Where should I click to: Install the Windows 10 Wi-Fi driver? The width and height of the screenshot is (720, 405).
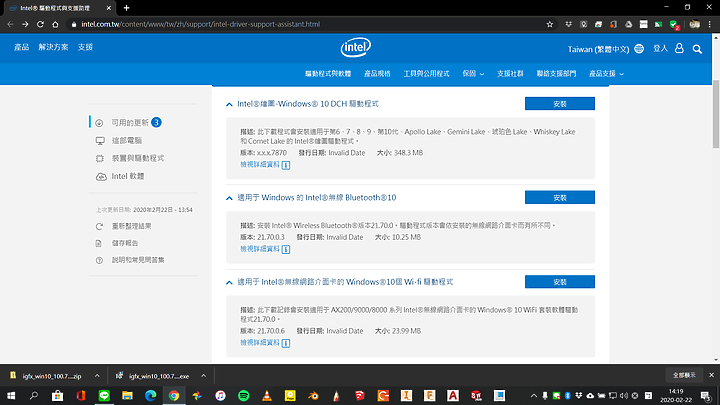click(560, 282)
